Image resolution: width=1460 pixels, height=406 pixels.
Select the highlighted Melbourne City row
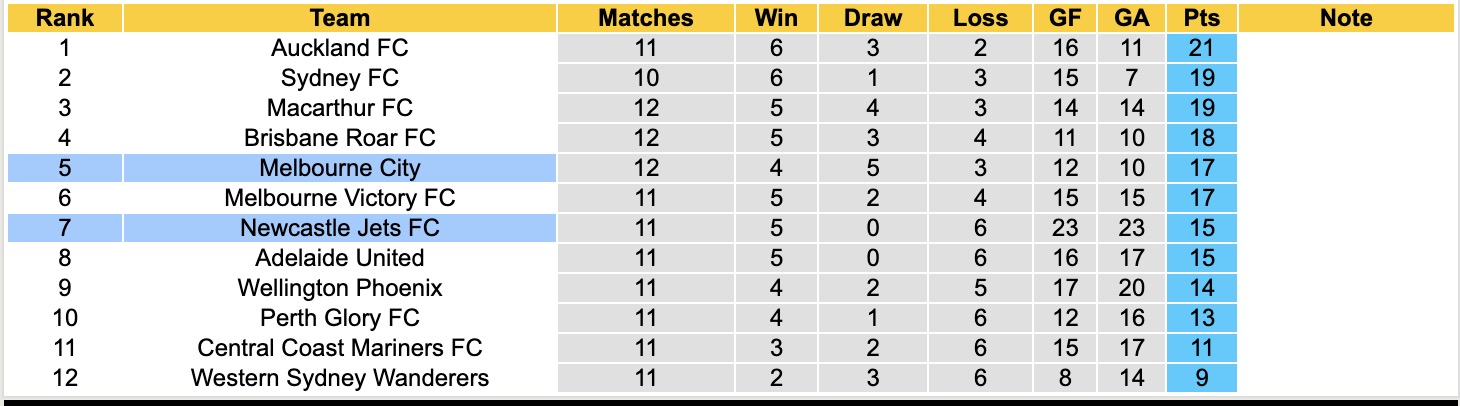339,168
